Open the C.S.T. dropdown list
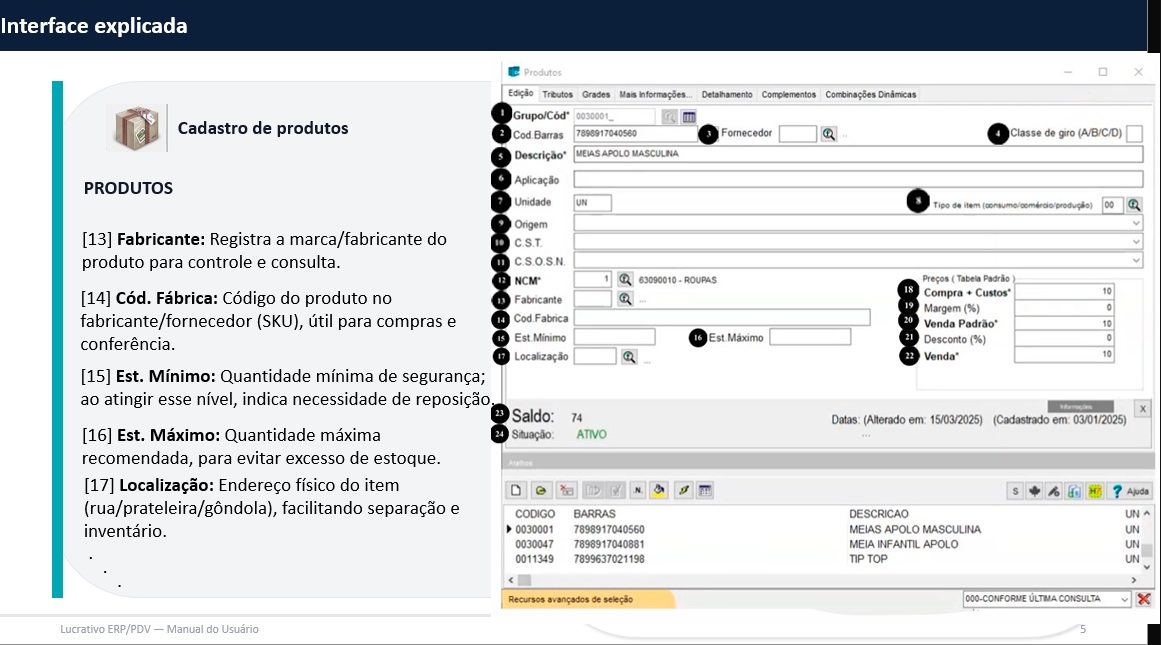The image size is (1161, 645). (1135, 242)
